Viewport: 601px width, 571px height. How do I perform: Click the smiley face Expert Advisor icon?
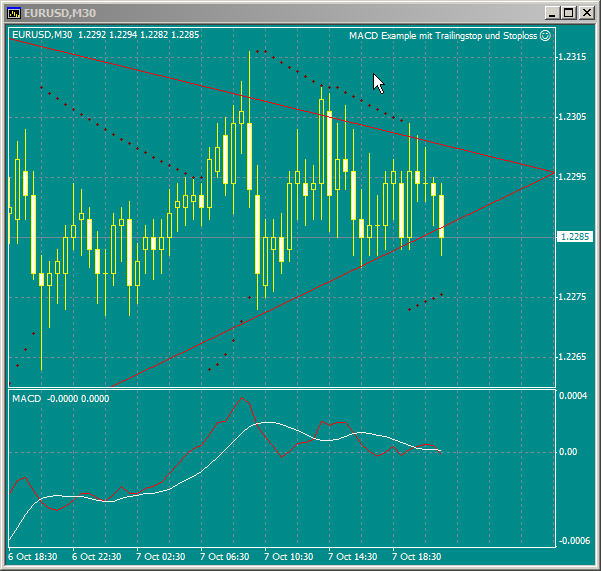pos(545,36)
